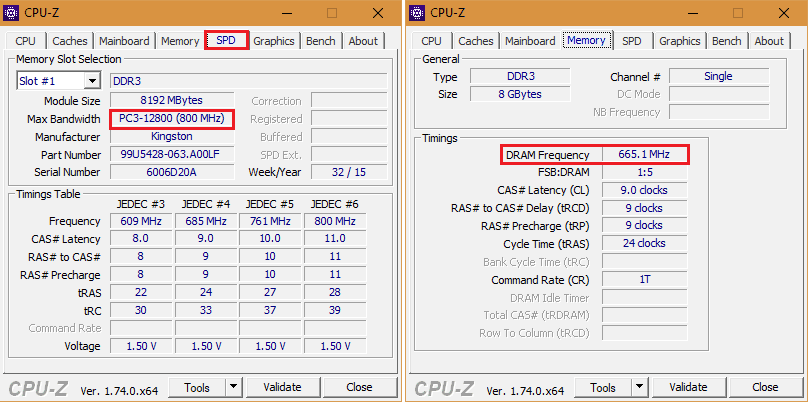Minimize the left CPU-Z window
This screenshot has height=403, width=809.
point(286,13)
